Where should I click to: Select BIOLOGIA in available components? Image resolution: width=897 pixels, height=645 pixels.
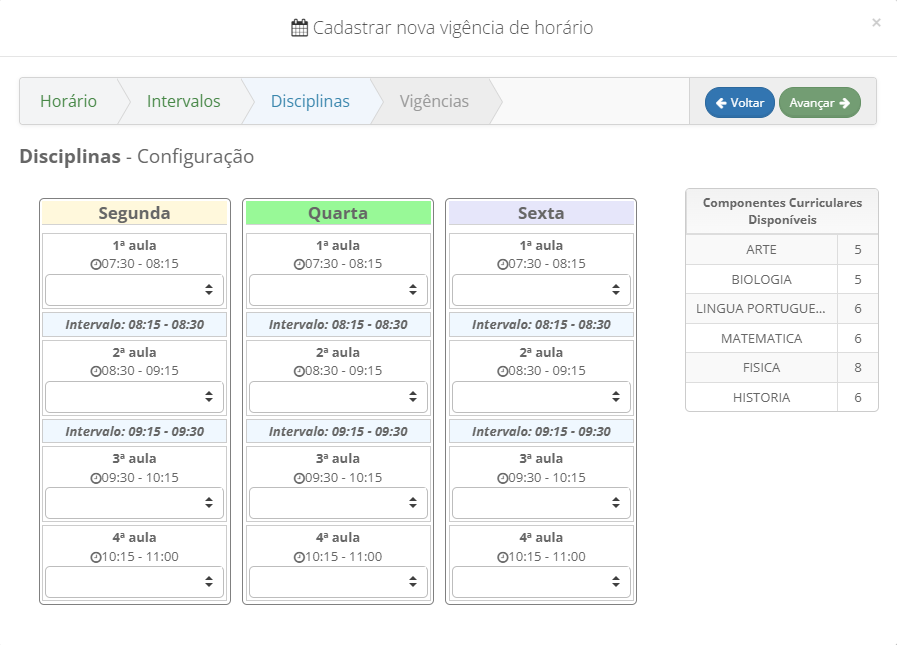click(x=761, y=279)
